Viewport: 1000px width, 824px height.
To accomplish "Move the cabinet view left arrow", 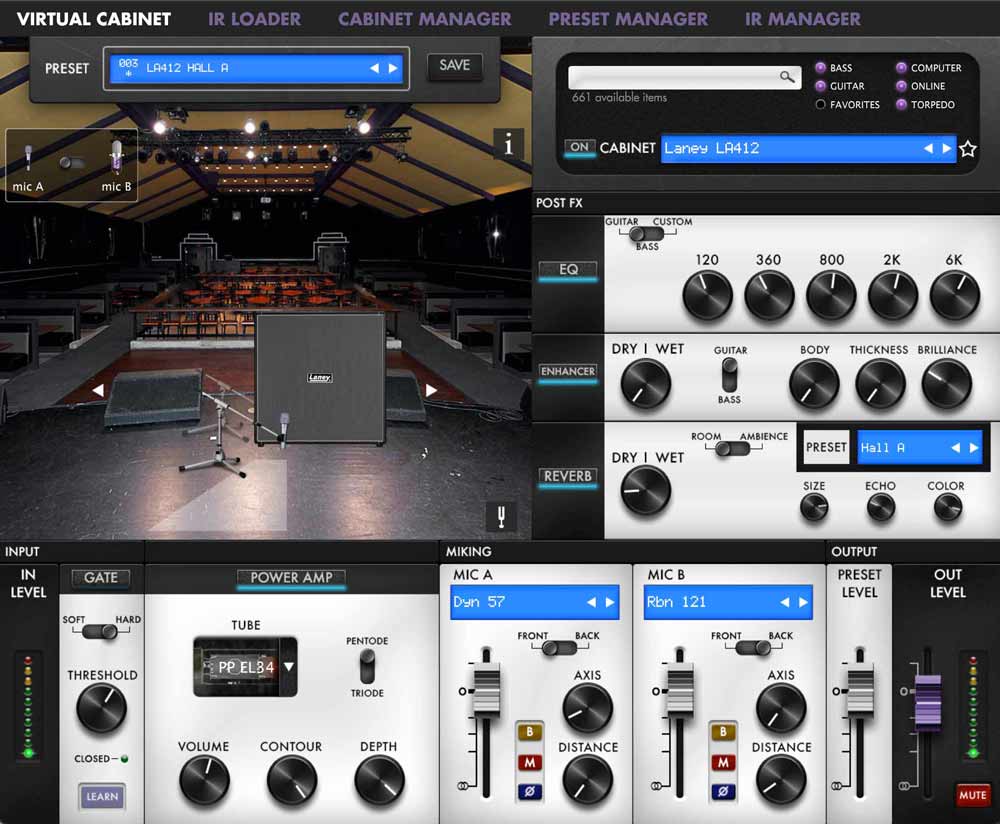I will 98,390.
